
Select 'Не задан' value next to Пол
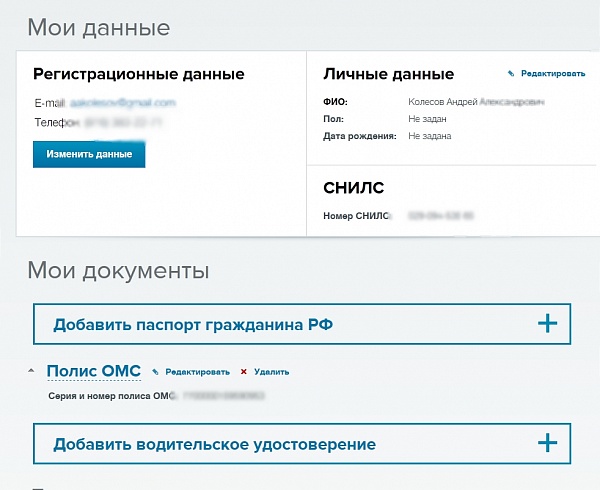427,119
